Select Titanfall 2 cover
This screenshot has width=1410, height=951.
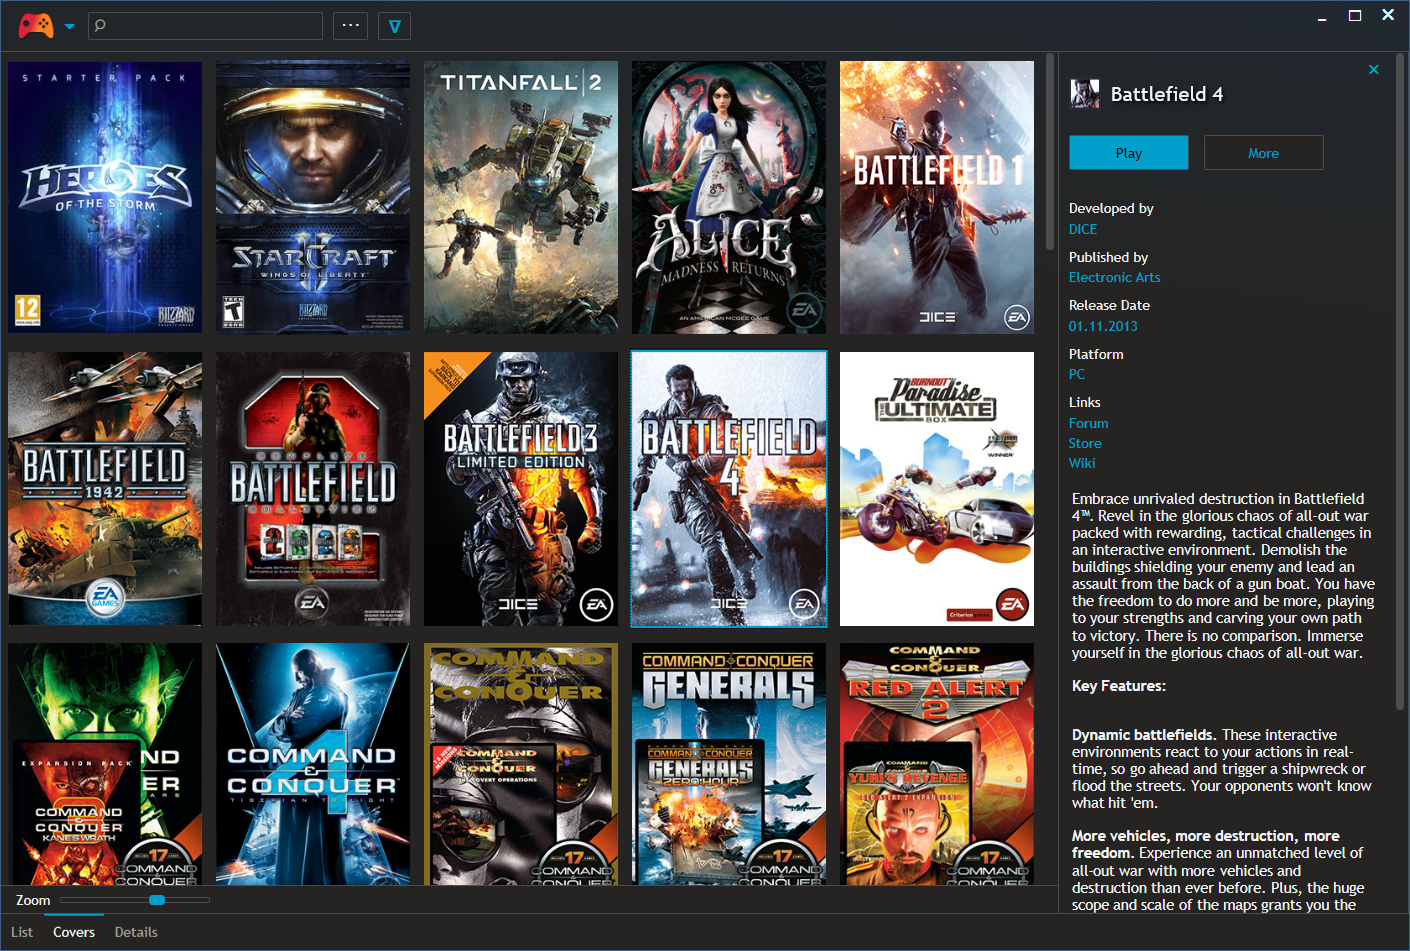click(521, 198)
